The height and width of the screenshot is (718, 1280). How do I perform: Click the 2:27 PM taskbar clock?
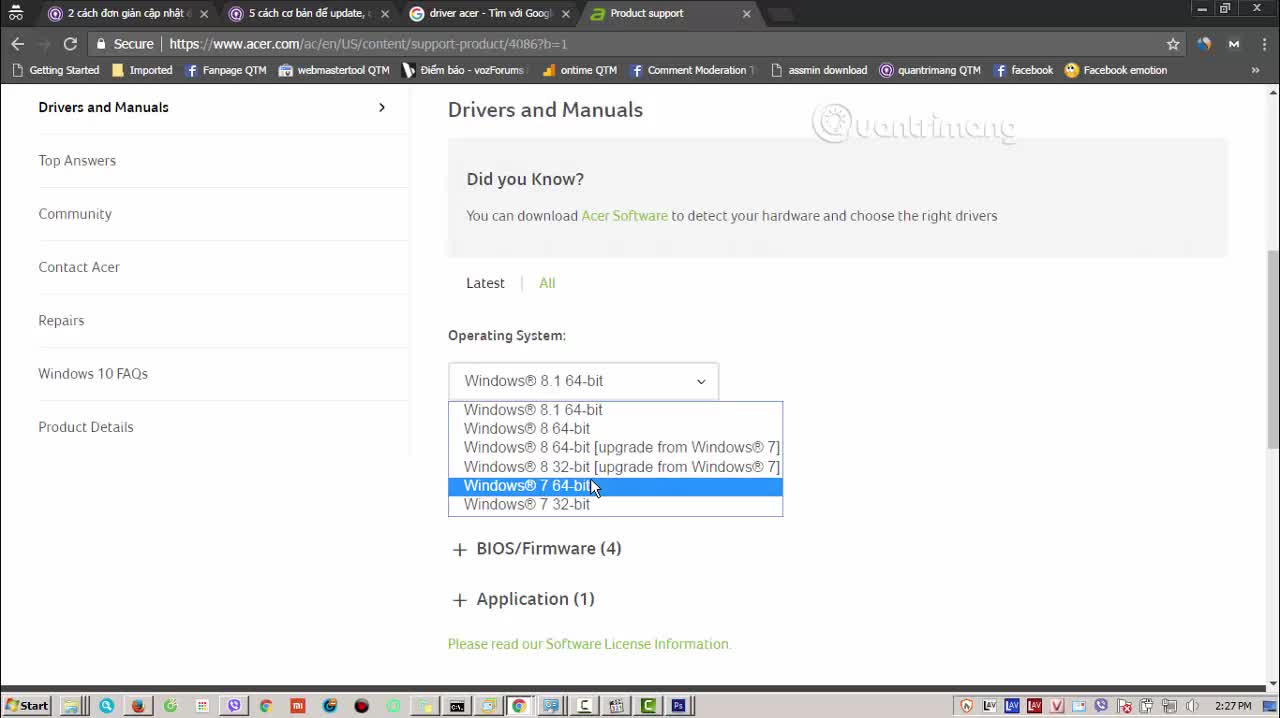1233,705
